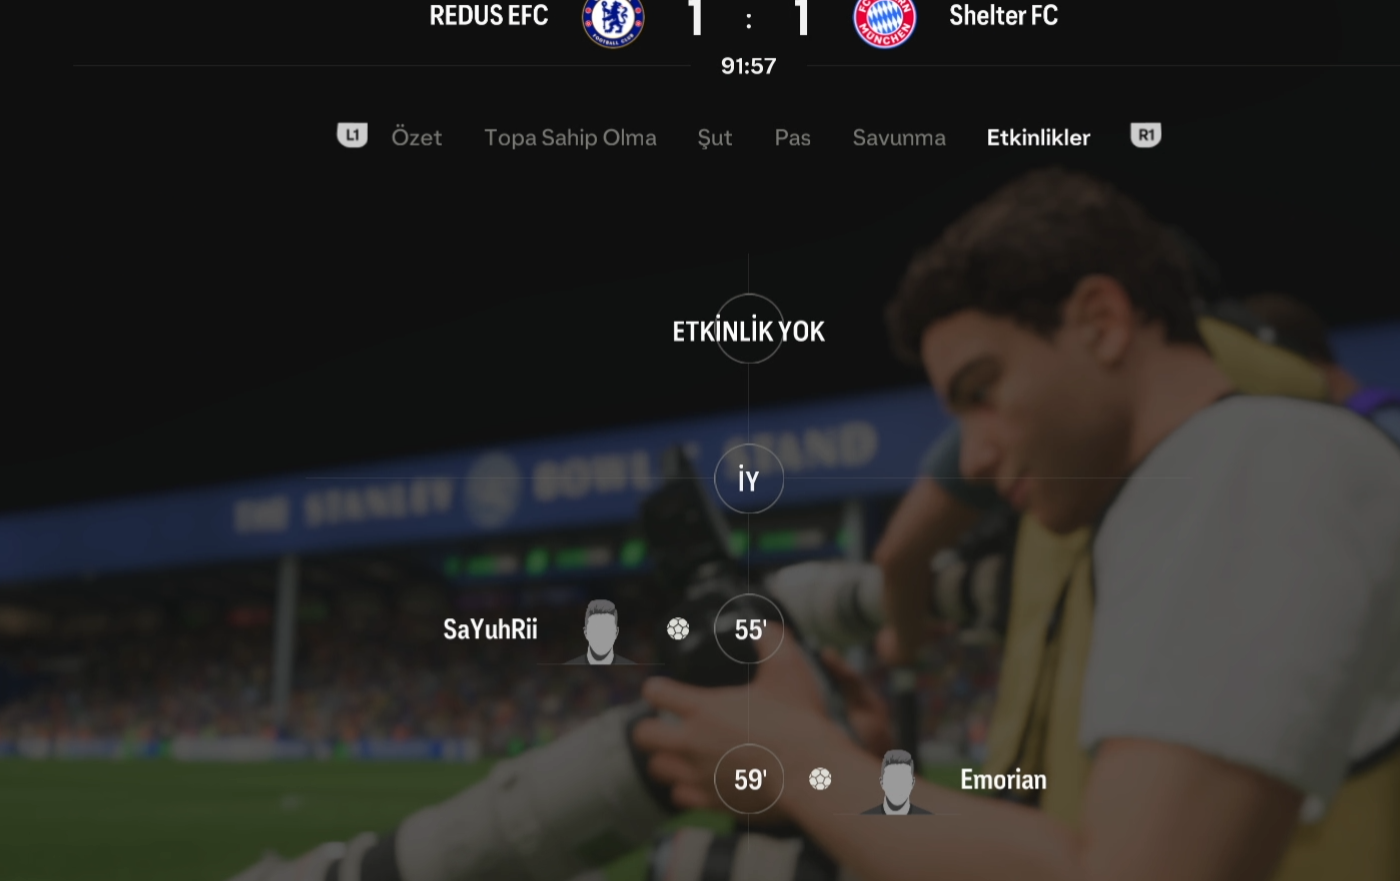1400x881 pixels.
Task: Click the Bayern München club crest
Action: tap(885, 20)
